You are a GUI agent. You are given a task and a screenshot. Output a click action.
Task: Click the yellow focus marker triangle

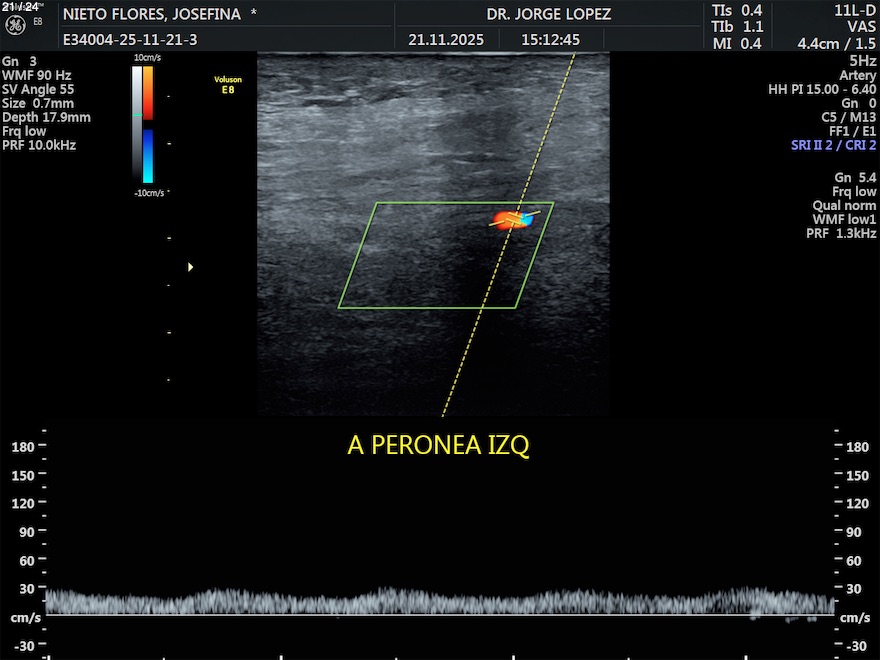click(190, 267)
